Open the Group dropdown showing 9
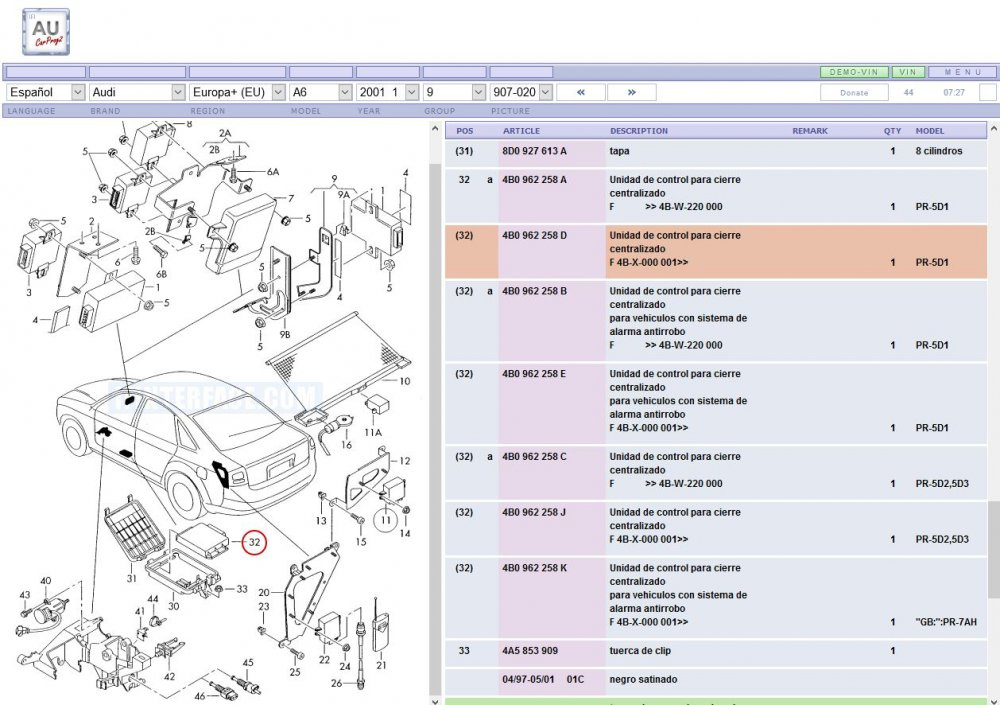1000x705 pixels. pos(455,93)
